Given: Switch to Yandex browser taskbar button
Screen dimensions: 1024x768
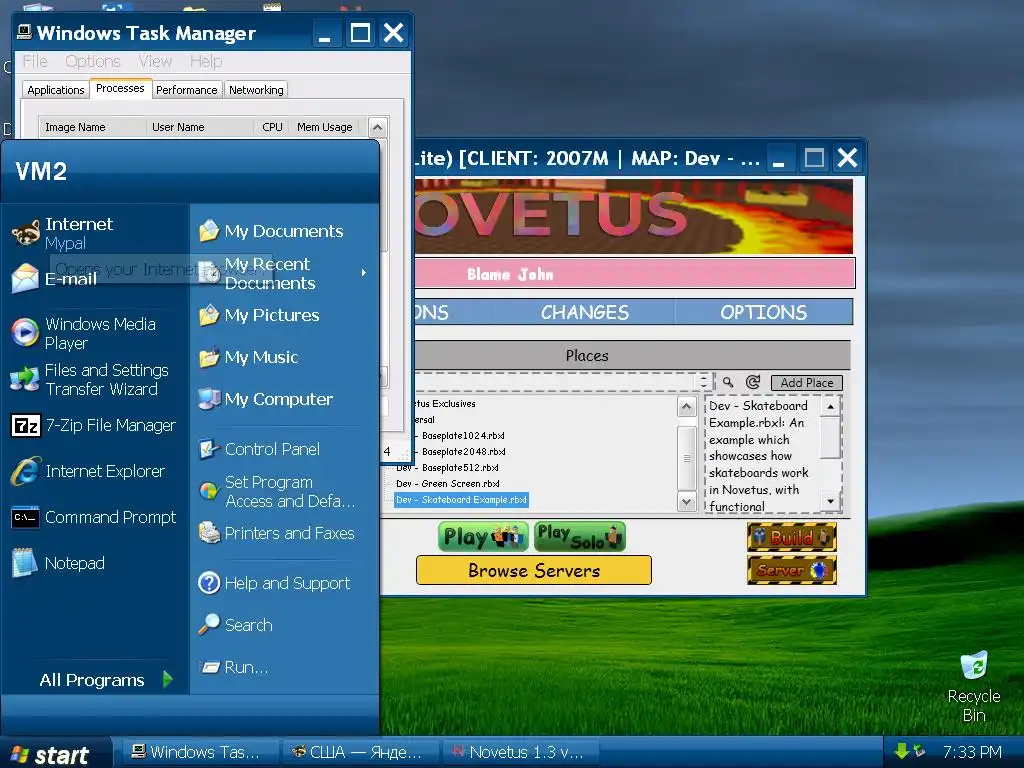Looking at the screenshot, I should (x=358, y=752).
